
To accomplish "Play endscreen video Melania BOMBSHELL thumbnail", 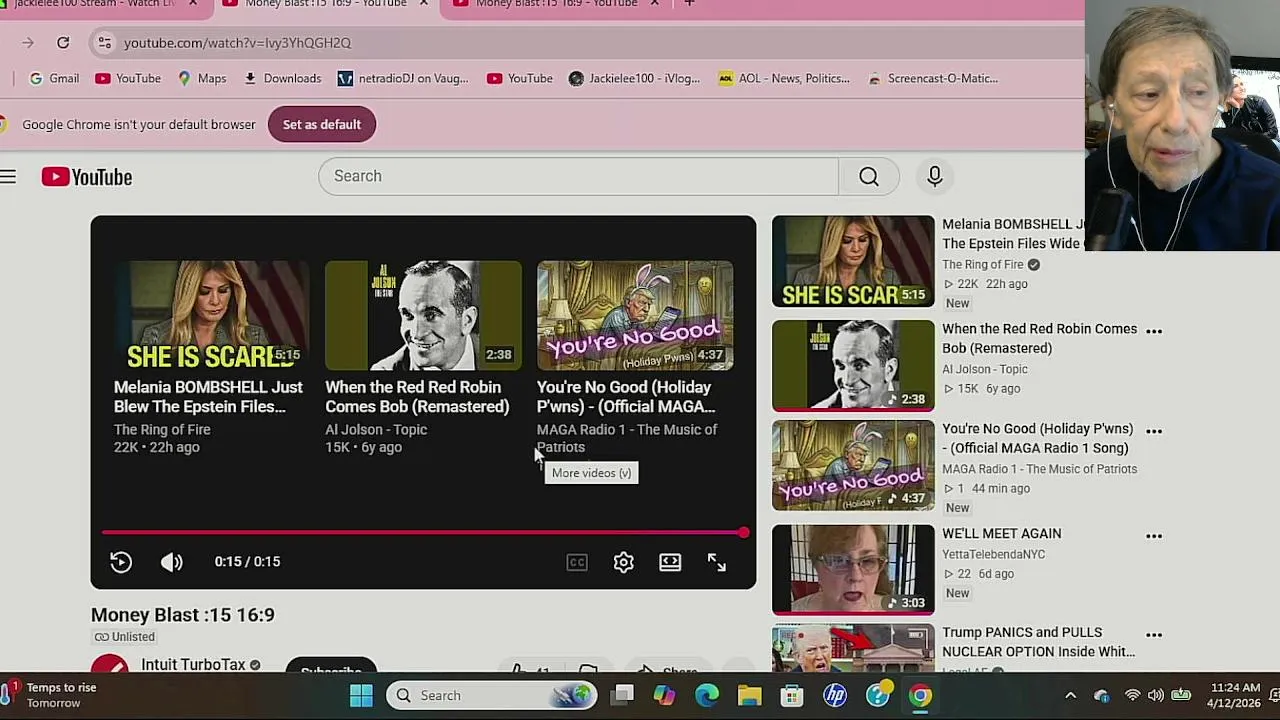I will [x=212, y=316].
